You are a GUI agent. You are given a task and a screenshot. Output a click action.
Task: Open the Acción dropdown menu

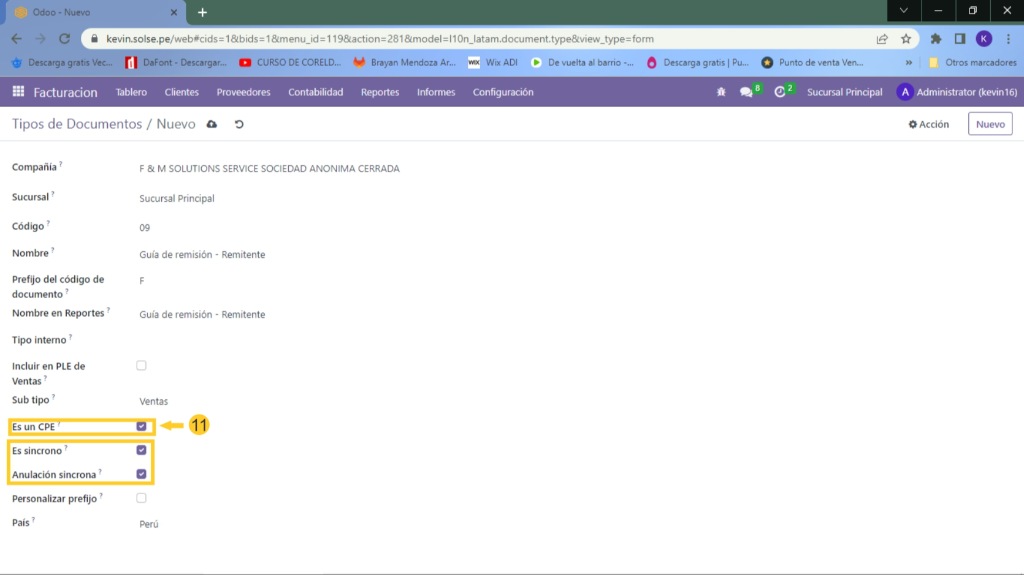[928, 124]
